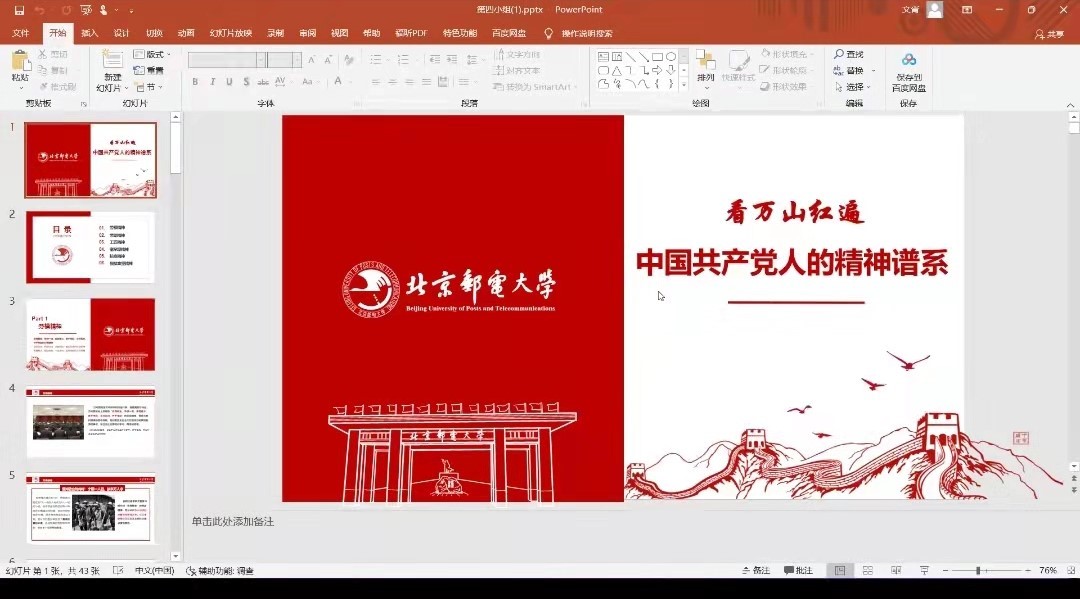Zoom in with the plus button

tap(1028, 570)
